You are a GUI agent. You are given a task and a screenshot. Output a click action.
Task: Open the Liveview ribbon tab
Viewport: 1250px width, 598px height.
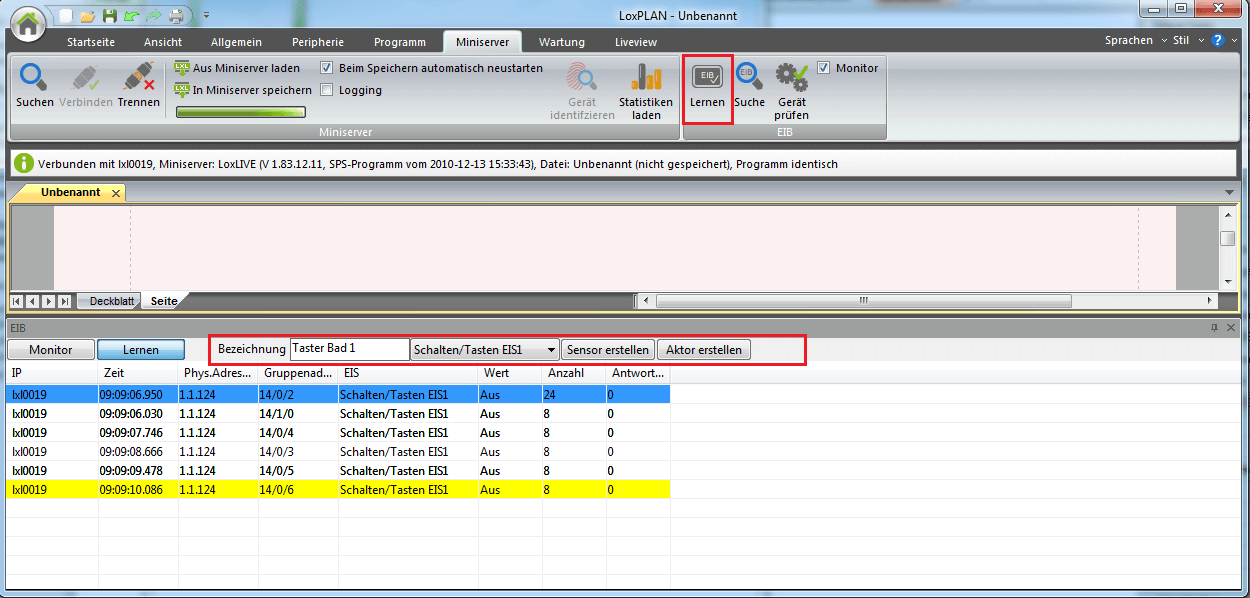636,42
